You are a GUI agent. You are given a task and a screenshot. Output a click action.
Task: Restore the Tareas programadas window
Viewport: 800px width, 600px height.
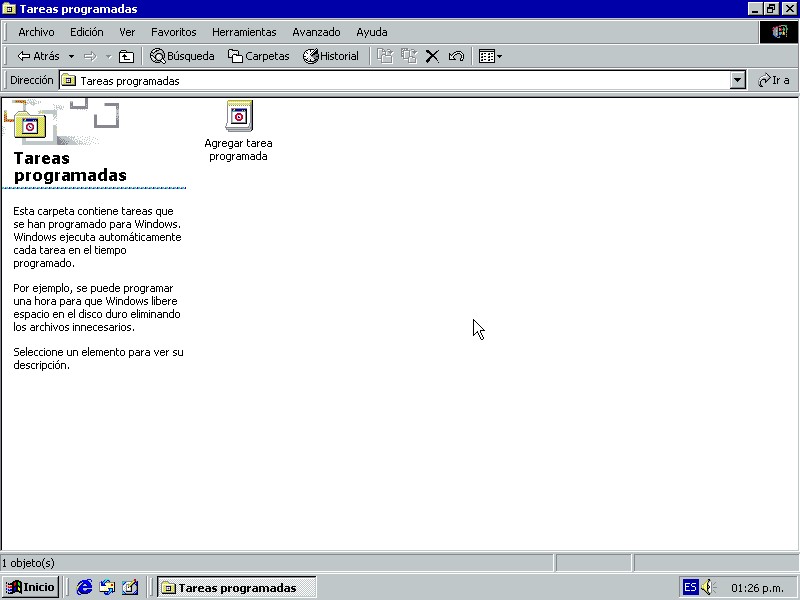[771, 9]
